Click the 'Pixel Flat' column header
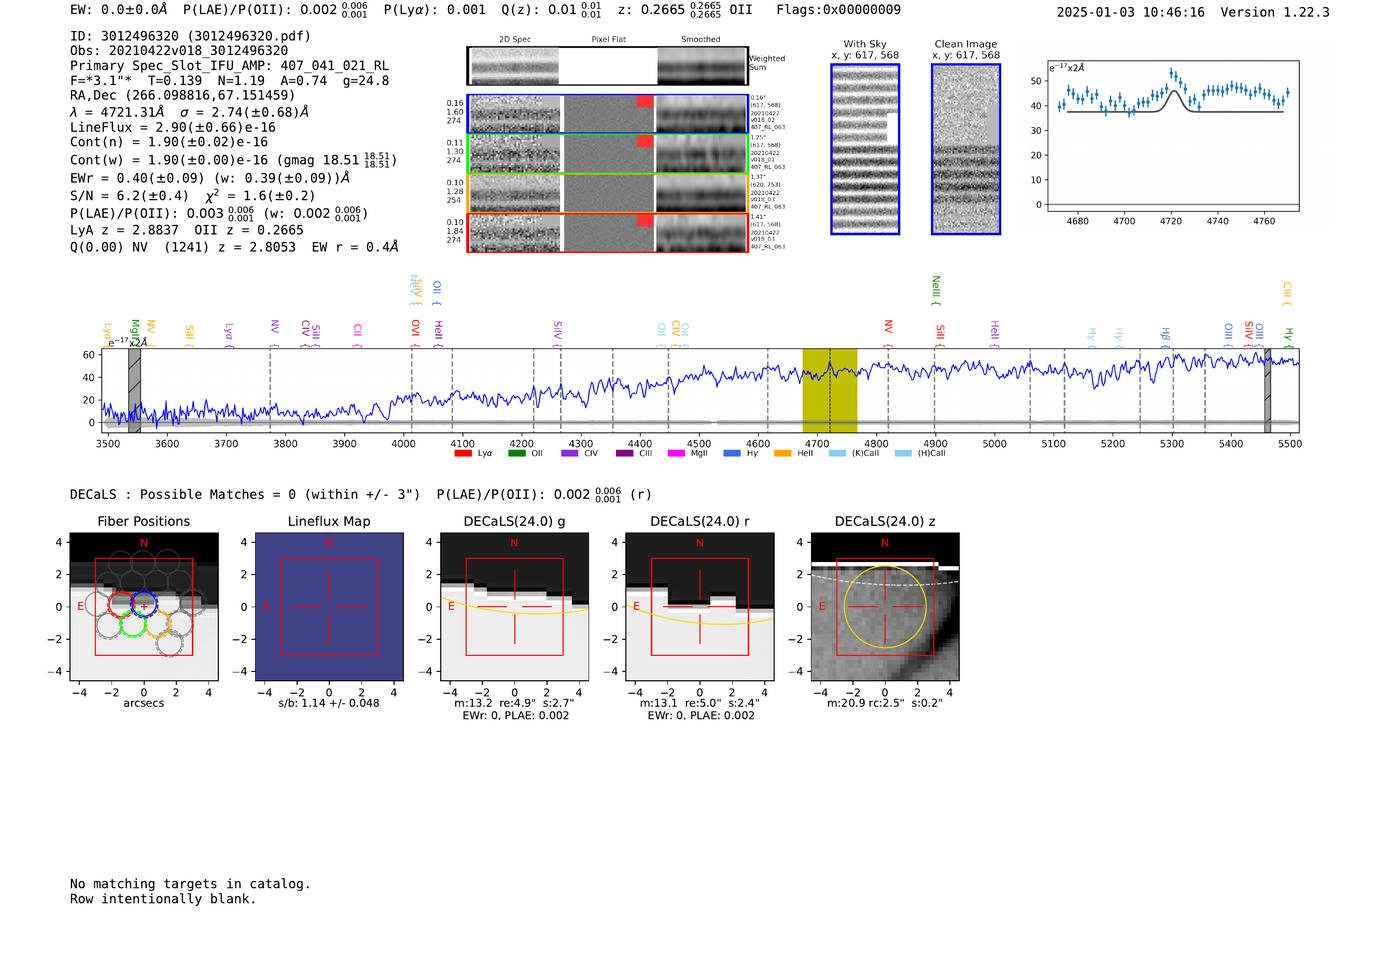The image size is (1400, 953). [x=608, y=40]
